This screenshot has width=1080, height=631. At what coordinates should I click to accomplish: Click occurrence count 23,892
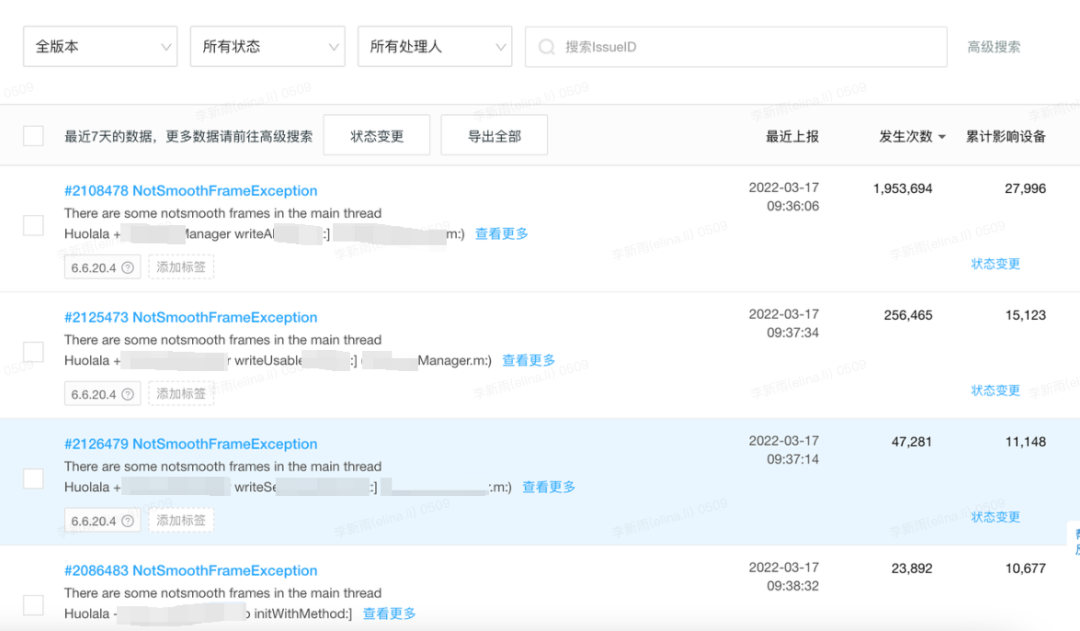[x=911, y=569]
